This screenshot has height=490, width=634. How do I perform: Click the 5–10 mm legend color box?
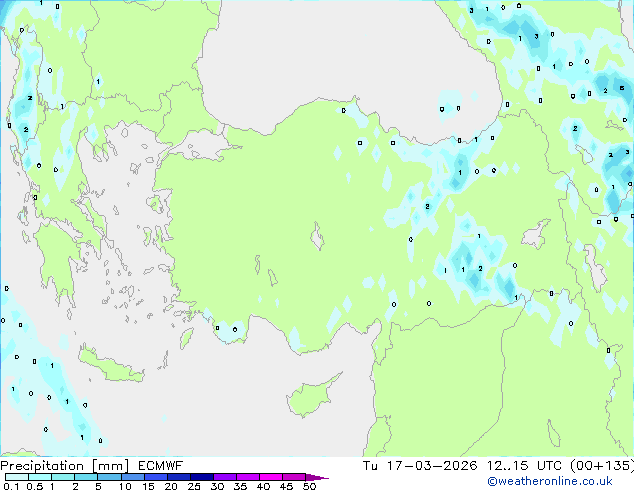tap(109, 477)
